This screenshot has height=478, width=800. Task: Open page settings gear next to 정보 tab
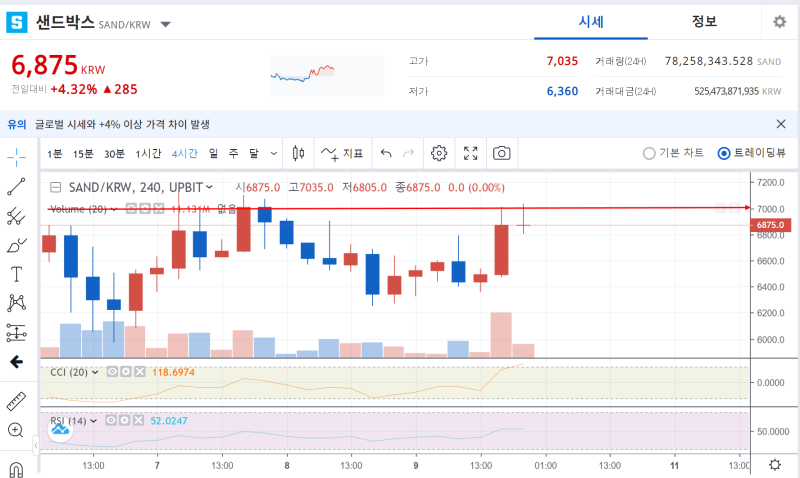click(780, 22)
